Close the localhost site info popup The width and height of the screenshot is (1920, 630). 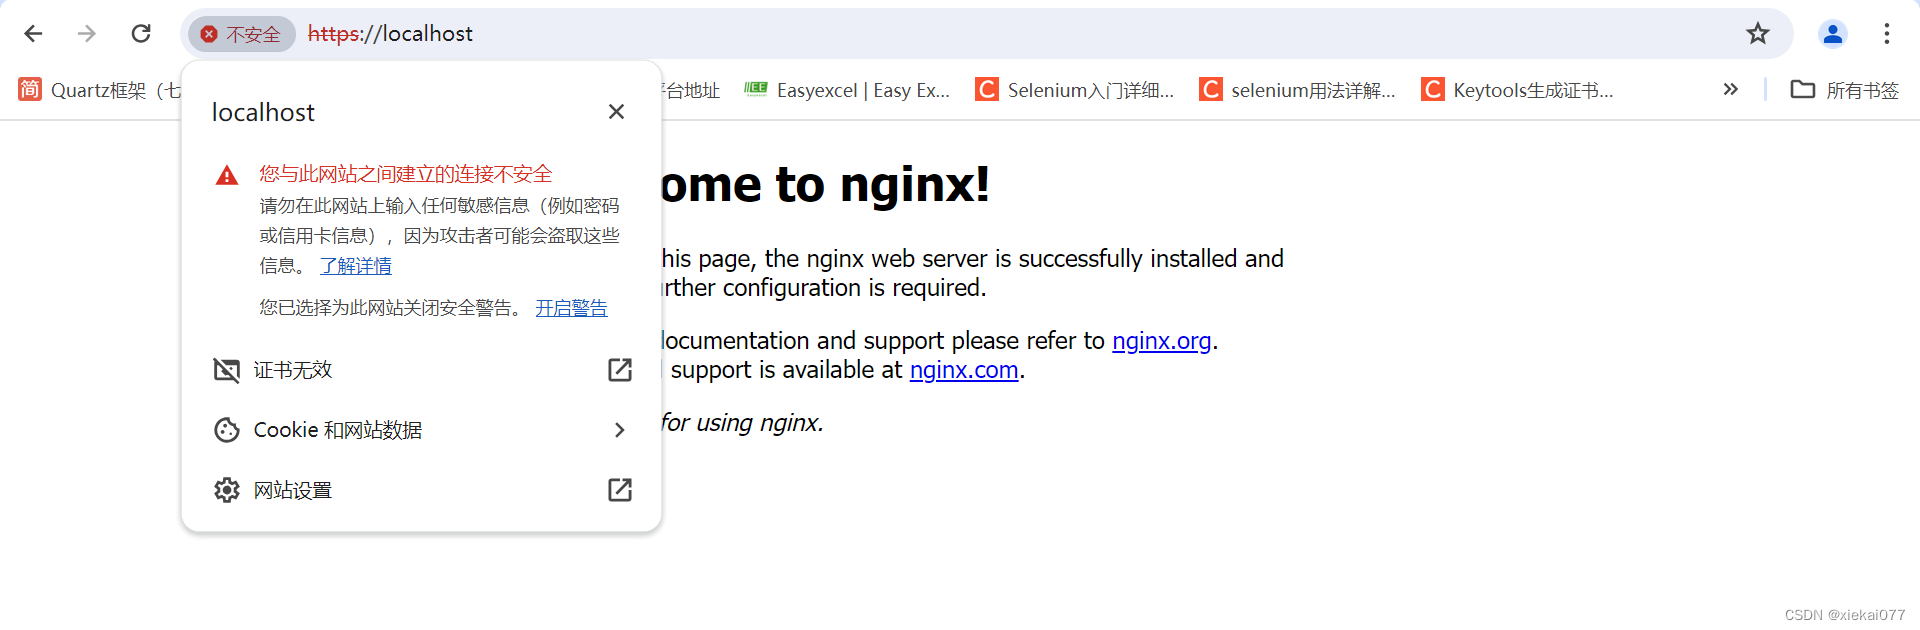616,112
